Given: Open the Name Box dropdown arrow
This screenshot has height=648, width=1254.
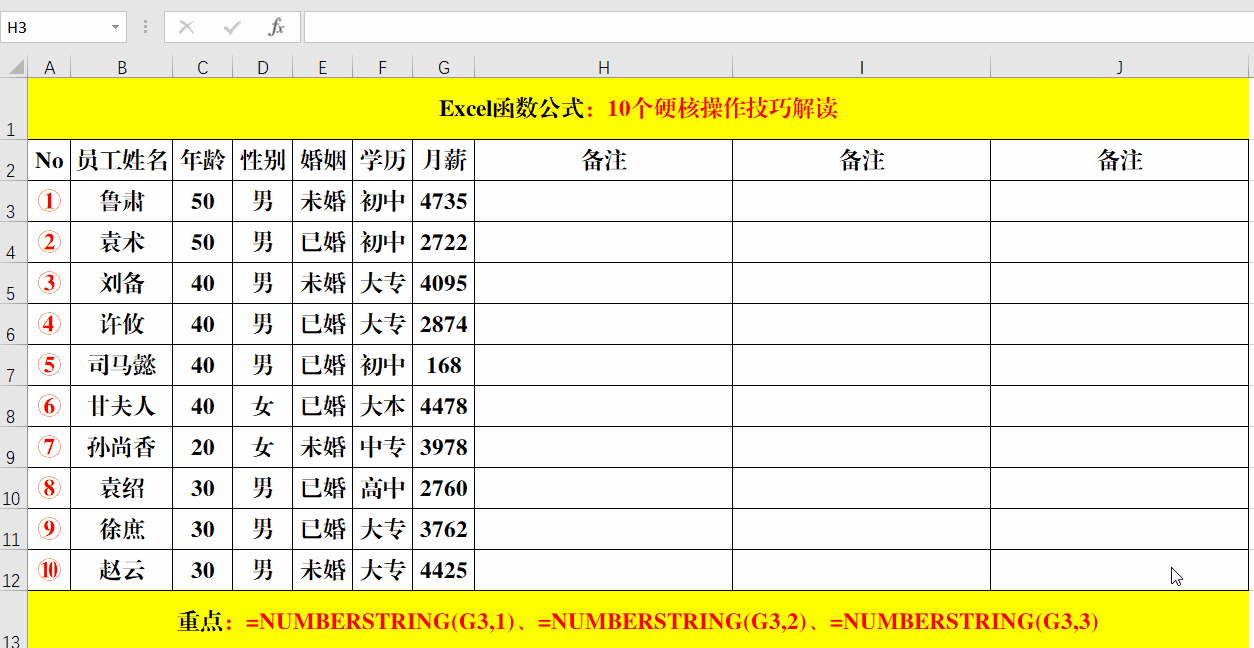Looking at the screenshot, I should 117,27.
